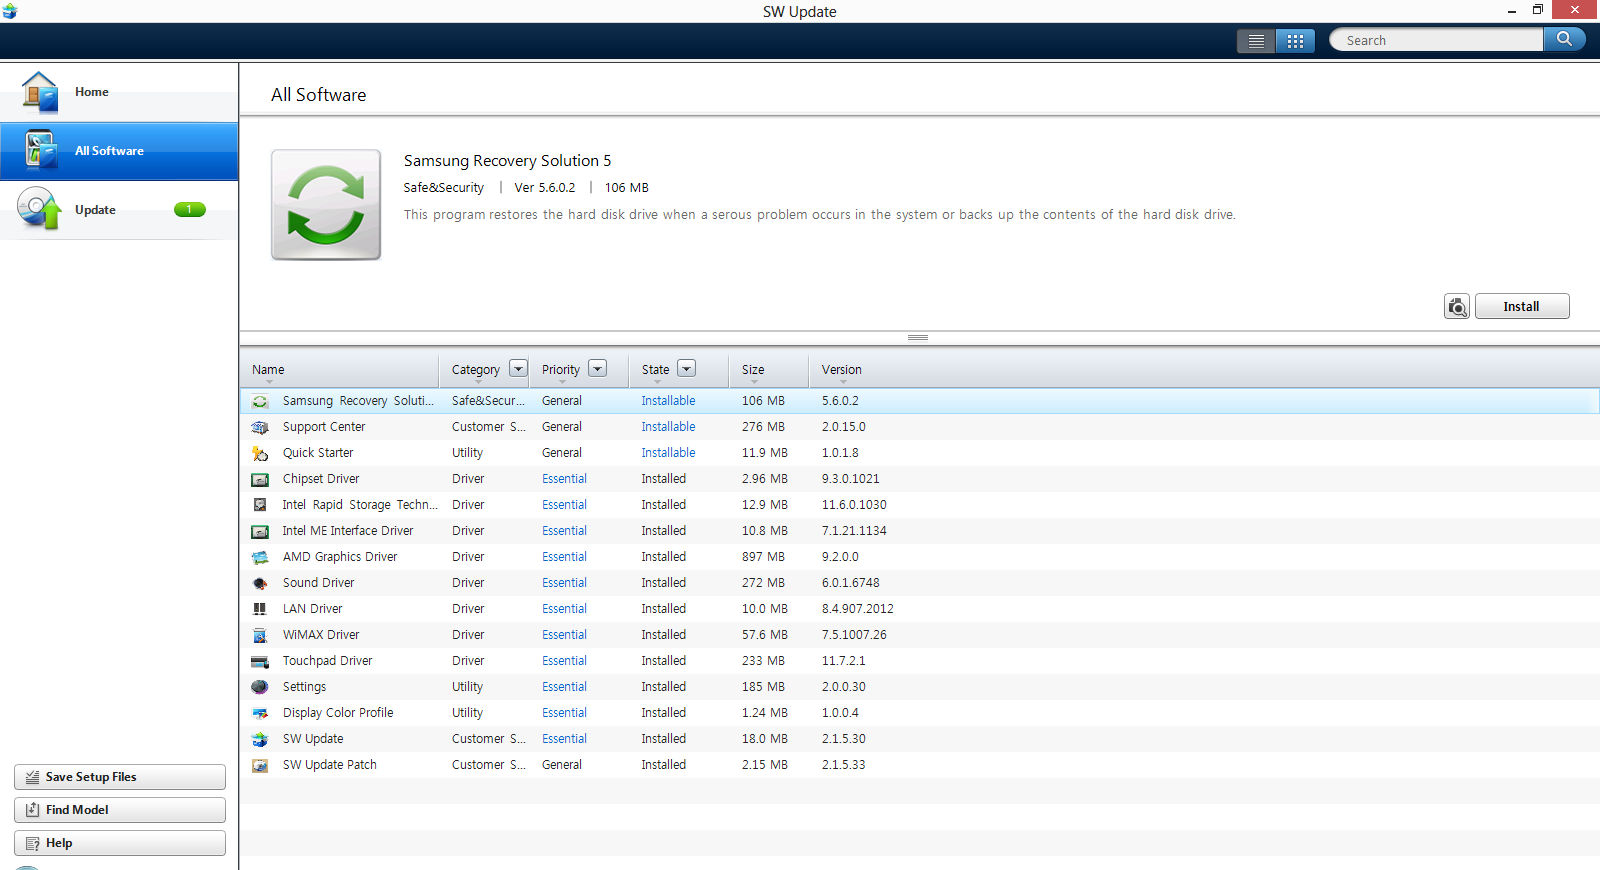Select All Software in the sidebar
Viewport: 1600px width, 870px height.
[119, 151]
